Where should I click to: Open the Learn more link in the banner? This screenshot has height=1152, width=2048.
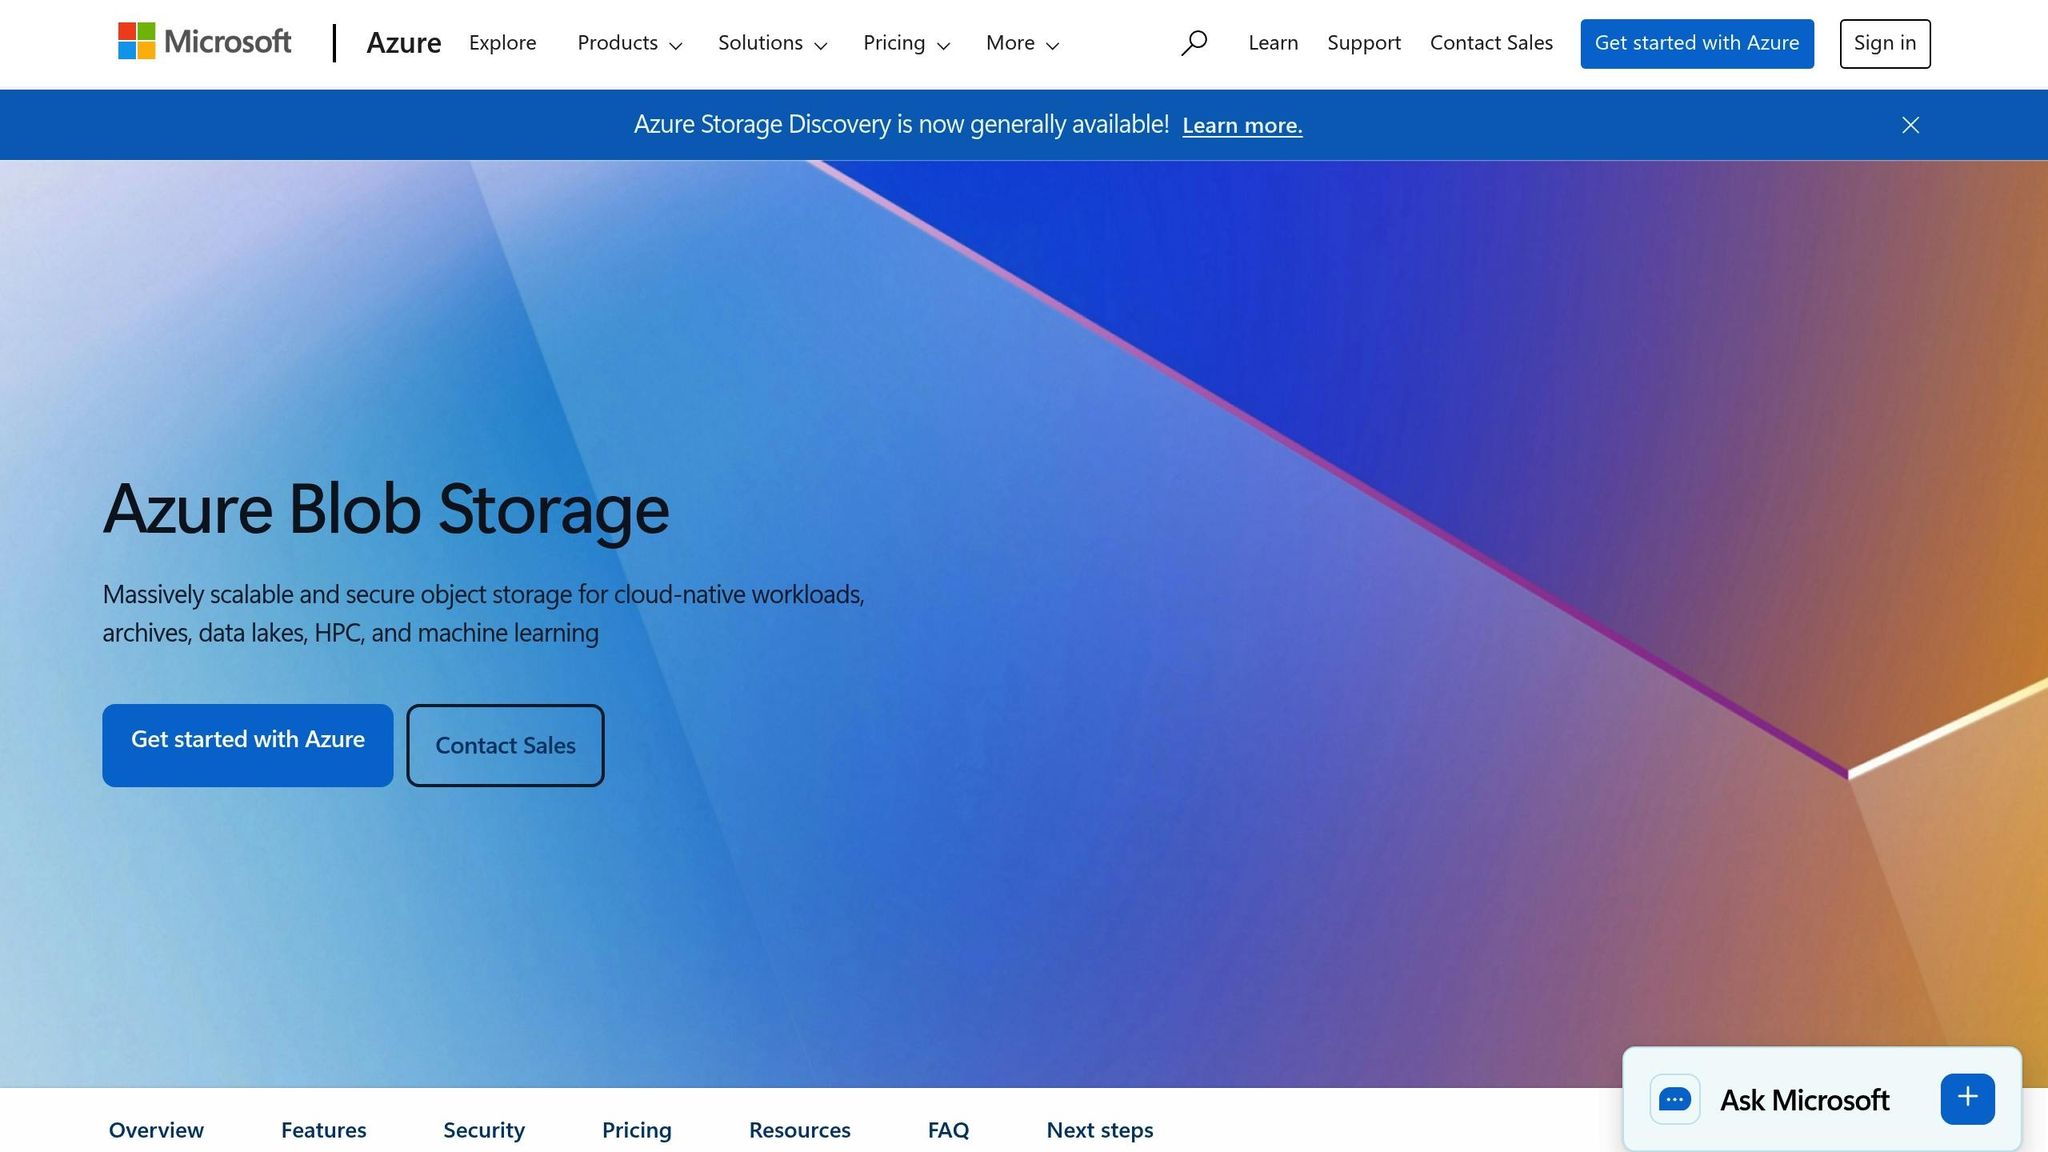coord(1242,125)
